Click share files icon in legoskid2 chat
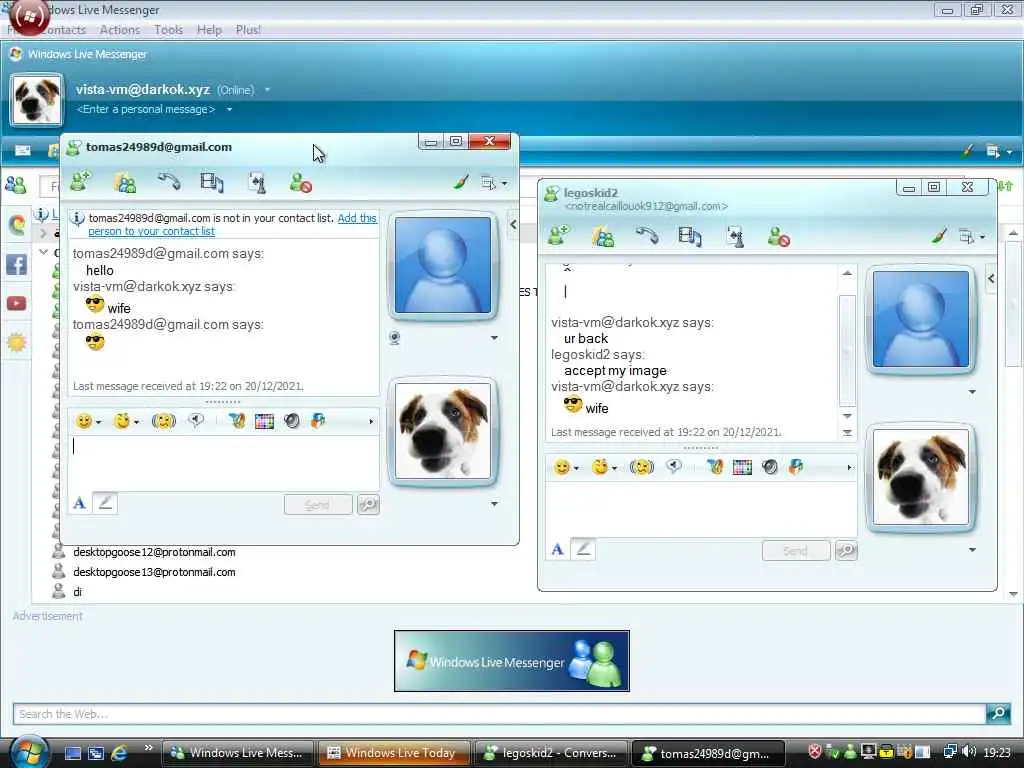Image resolution: width=1024 pixels, height=768 pixels. [603, 236]
